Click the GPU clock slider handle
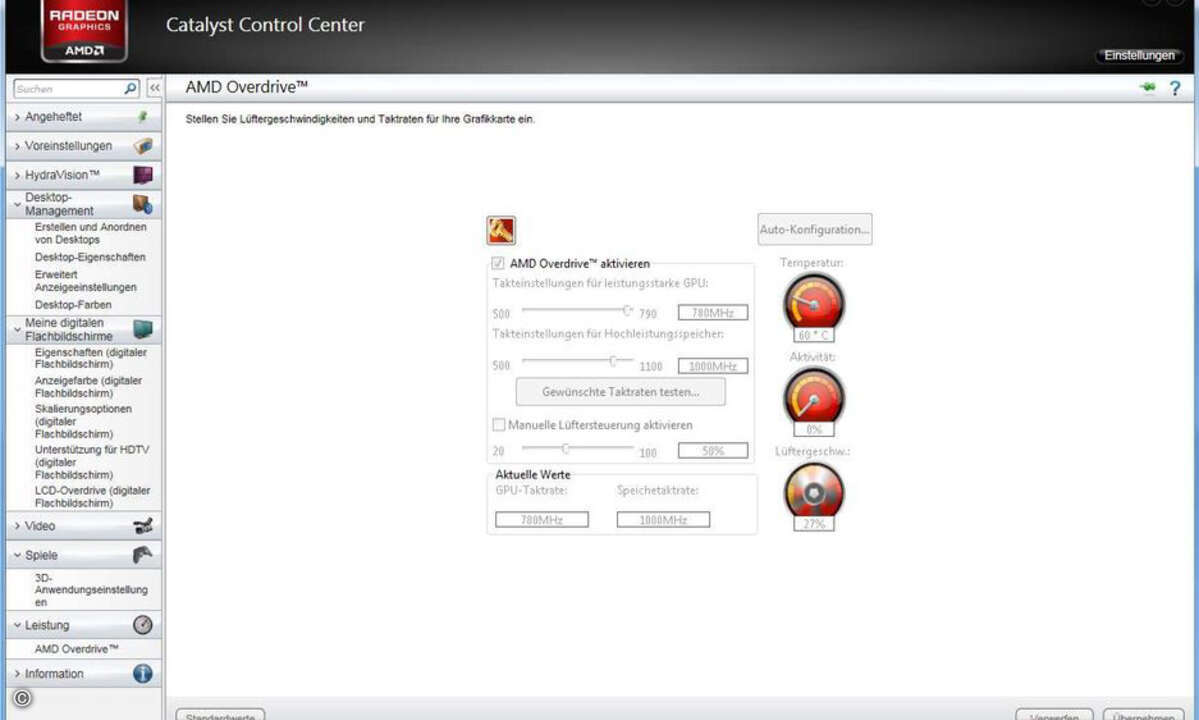This screenshot has width=1199, height=720. click(628, 310)
